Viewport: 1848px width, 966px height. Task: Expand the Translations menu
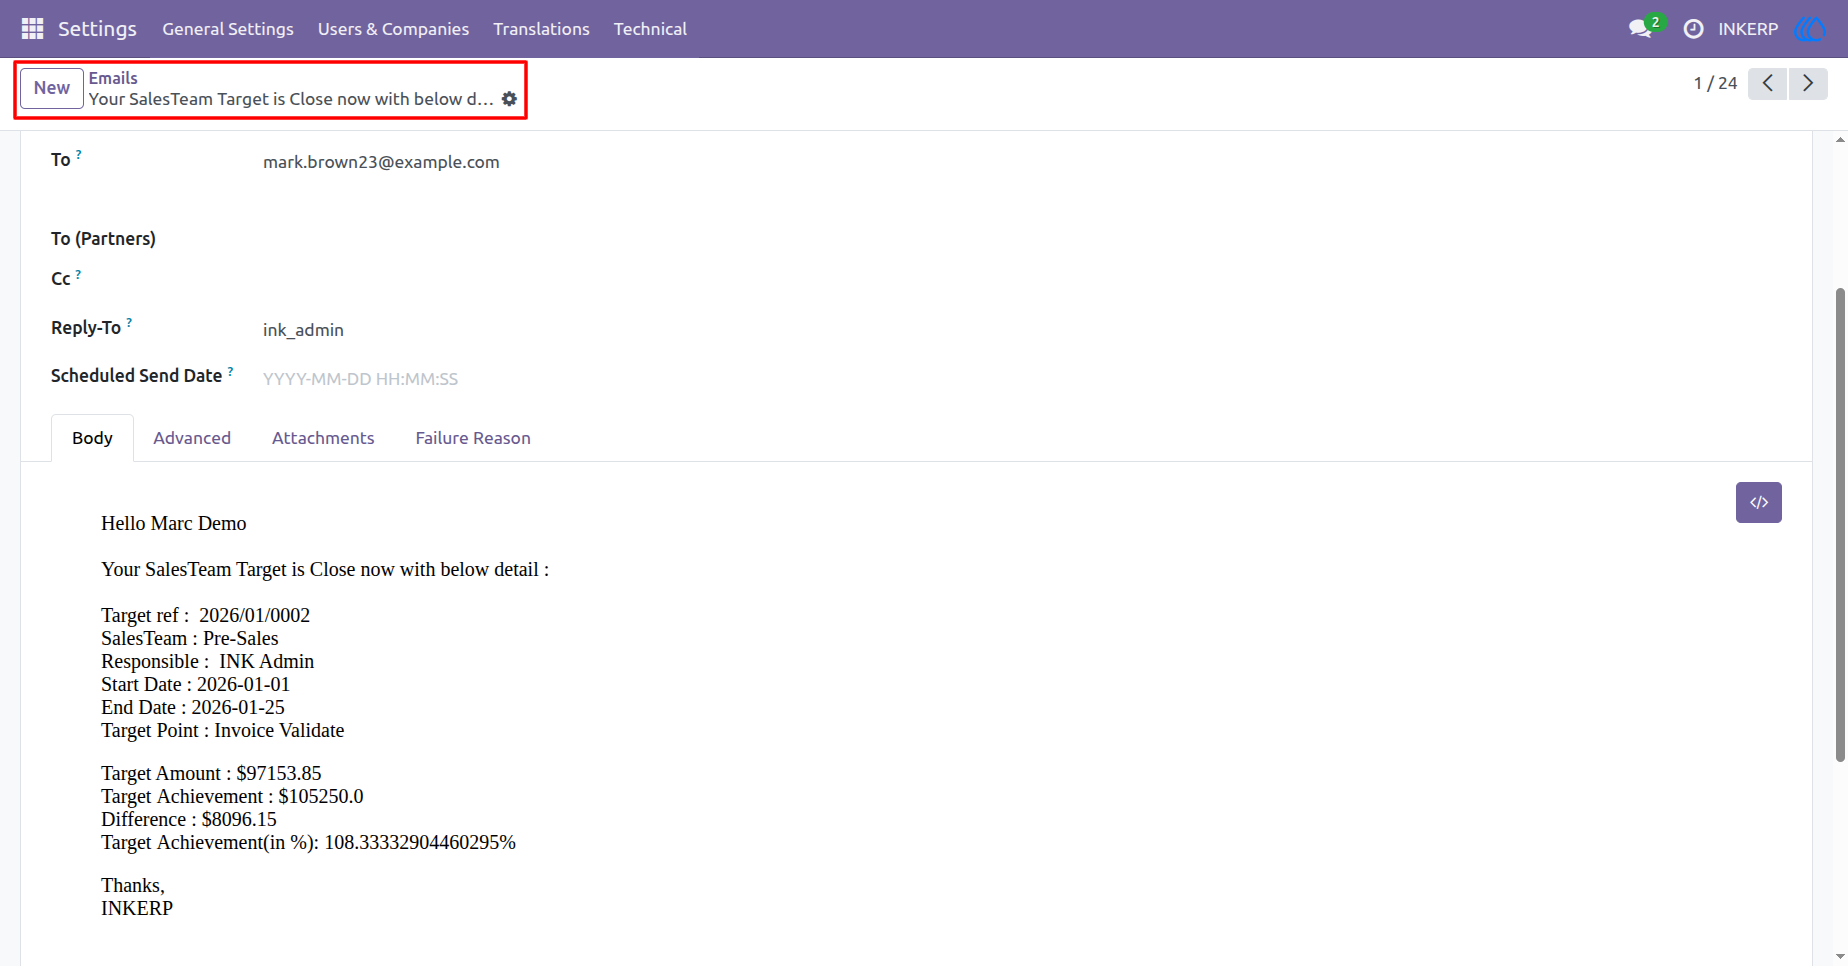[541, 29]
